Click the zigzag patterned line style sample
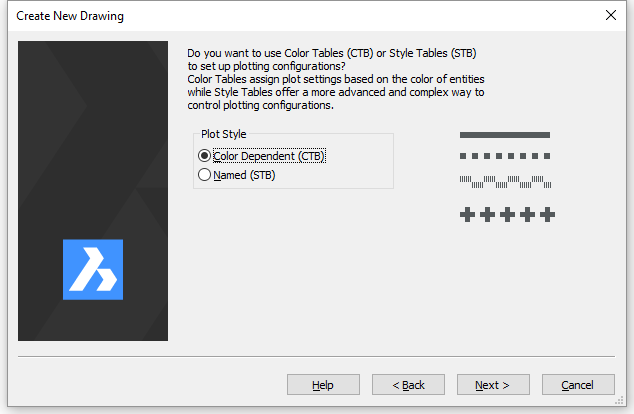The height and width of the screenshot is (414, 634). [505, 182]
